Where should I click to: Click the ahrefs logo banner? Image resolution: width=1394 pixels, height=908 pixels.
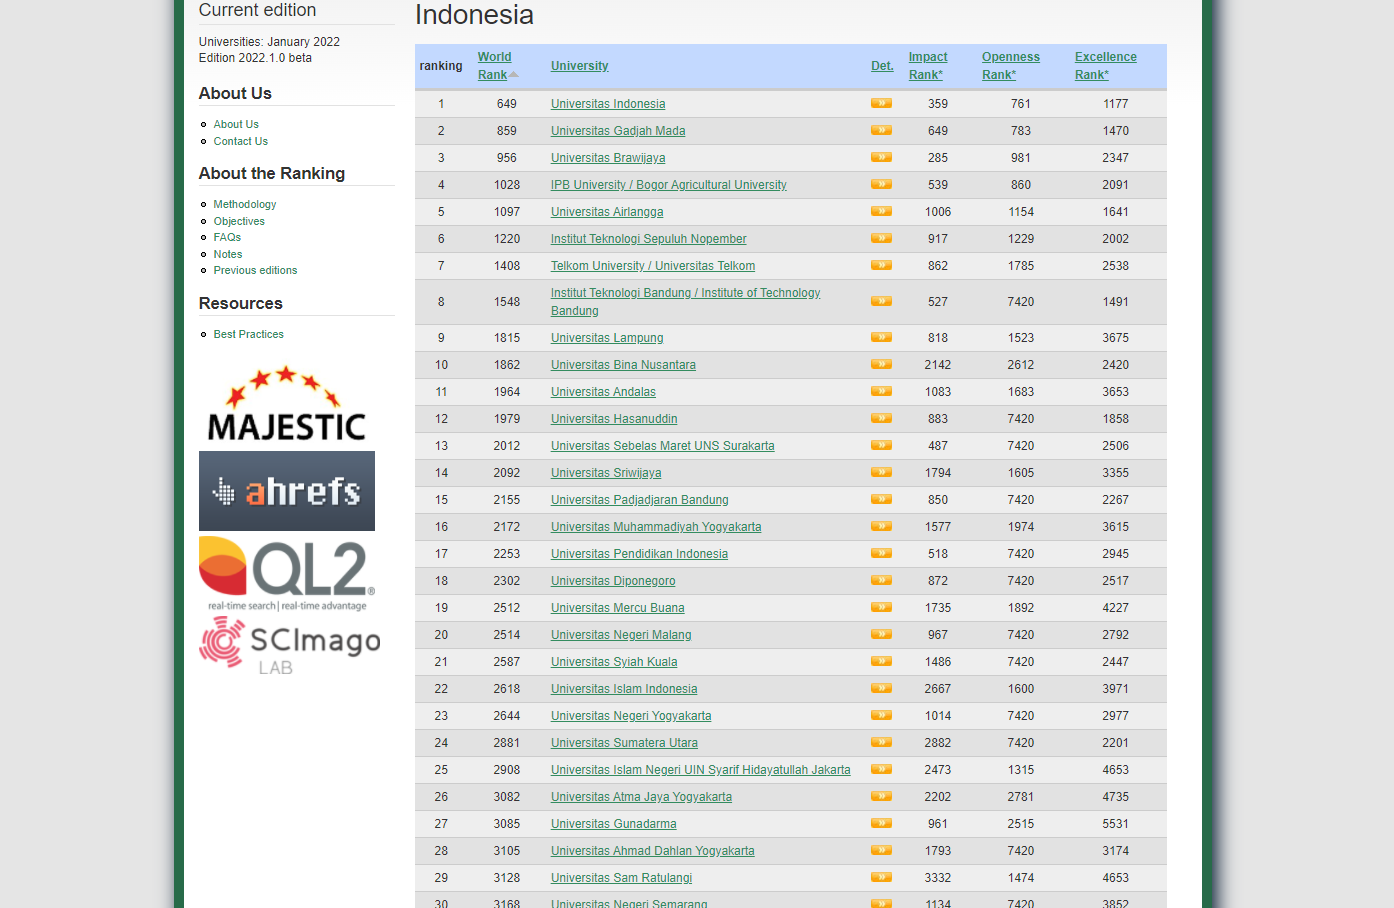click(287, 491)
